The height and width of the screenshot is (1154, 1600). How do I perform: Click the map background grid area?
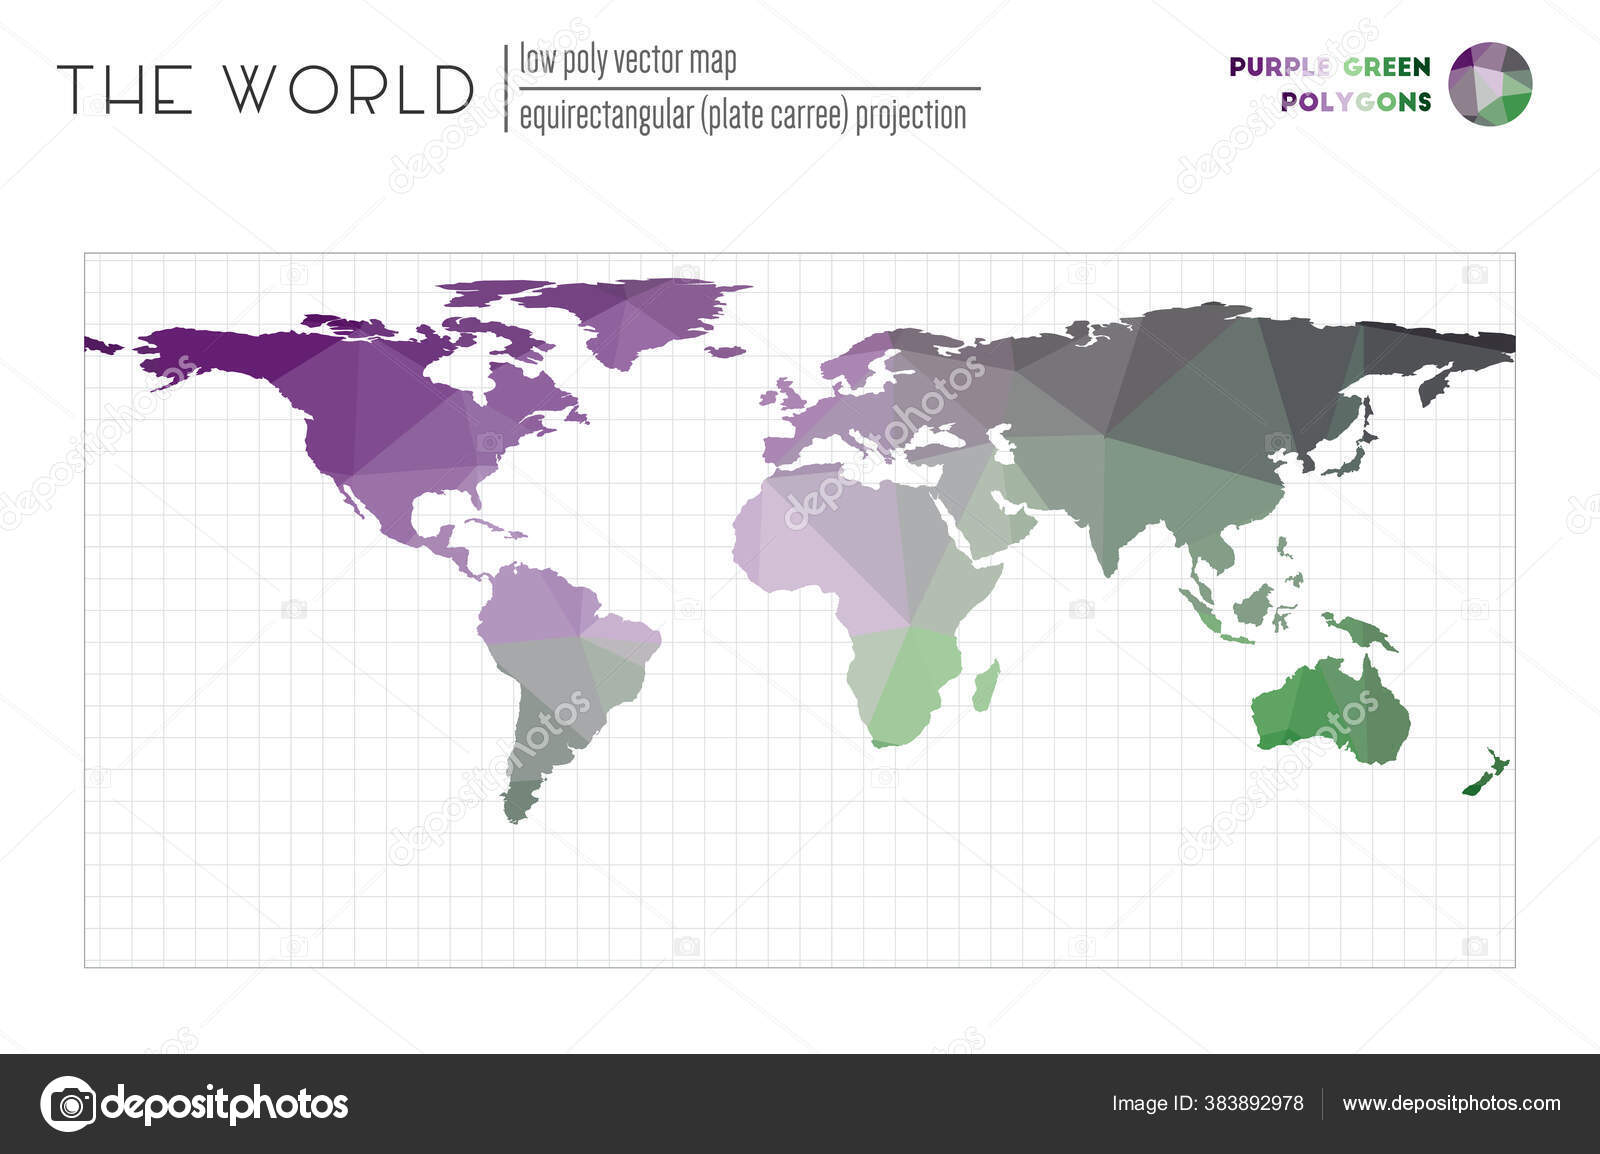point(300,900)
